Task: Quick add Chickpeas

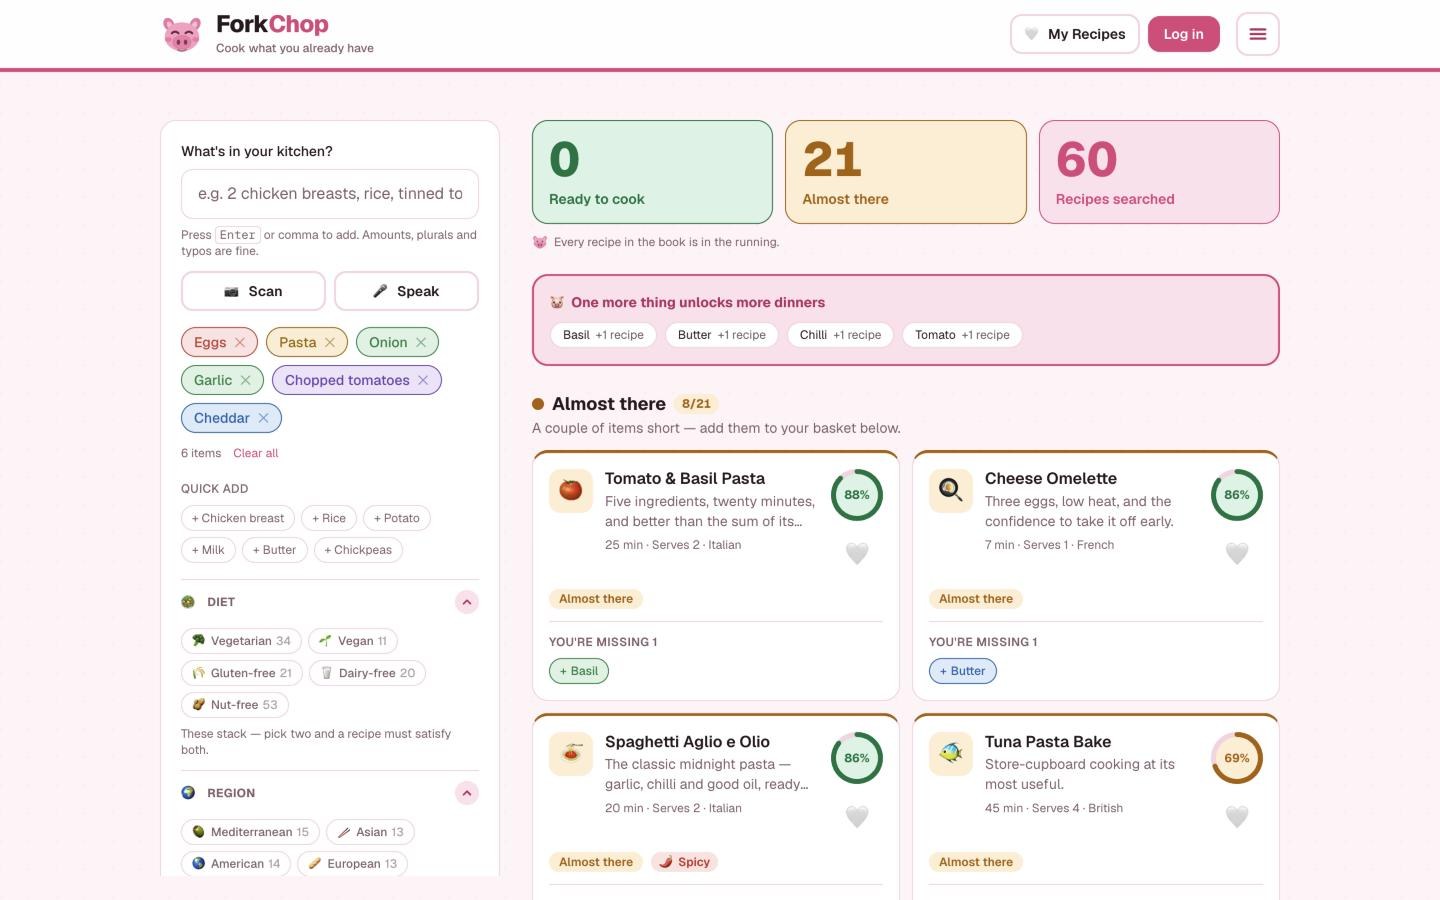Action: tap(358, 550)
